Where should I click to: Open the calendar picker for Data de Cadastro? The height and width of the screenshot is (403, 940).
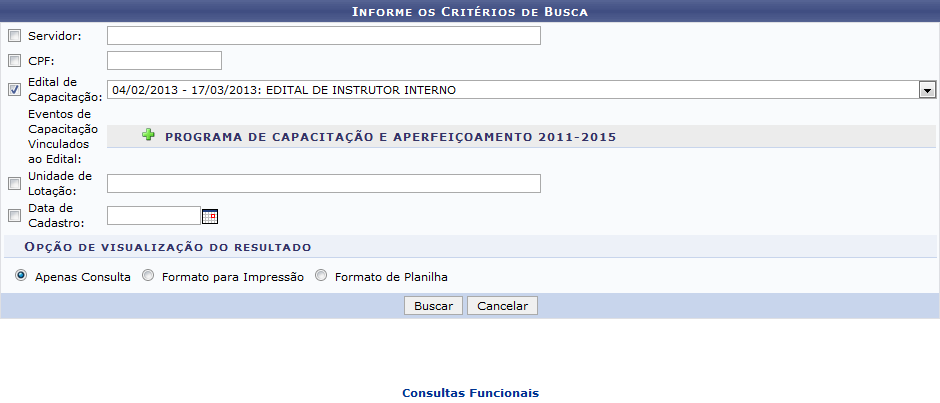tap(210, 215)
